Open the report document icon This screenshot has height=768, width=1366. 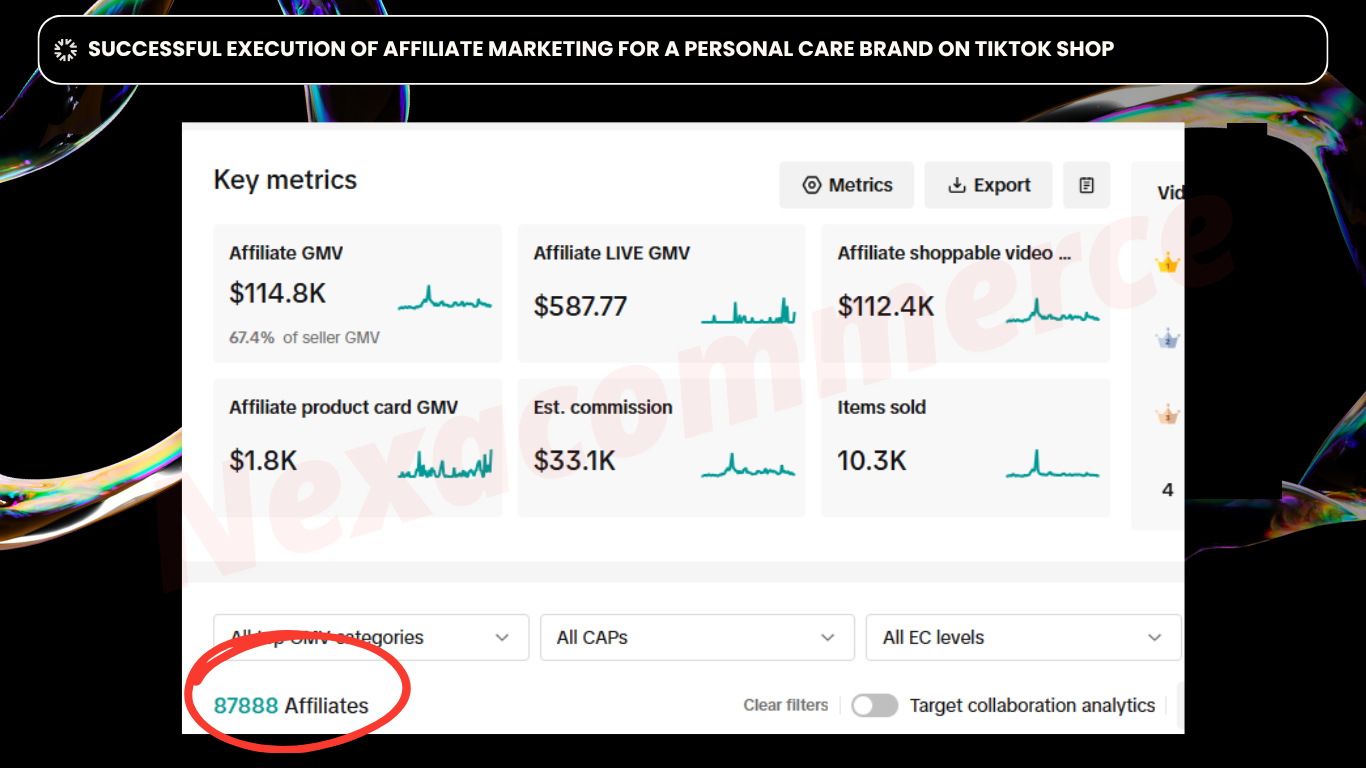click(1087, 185)
